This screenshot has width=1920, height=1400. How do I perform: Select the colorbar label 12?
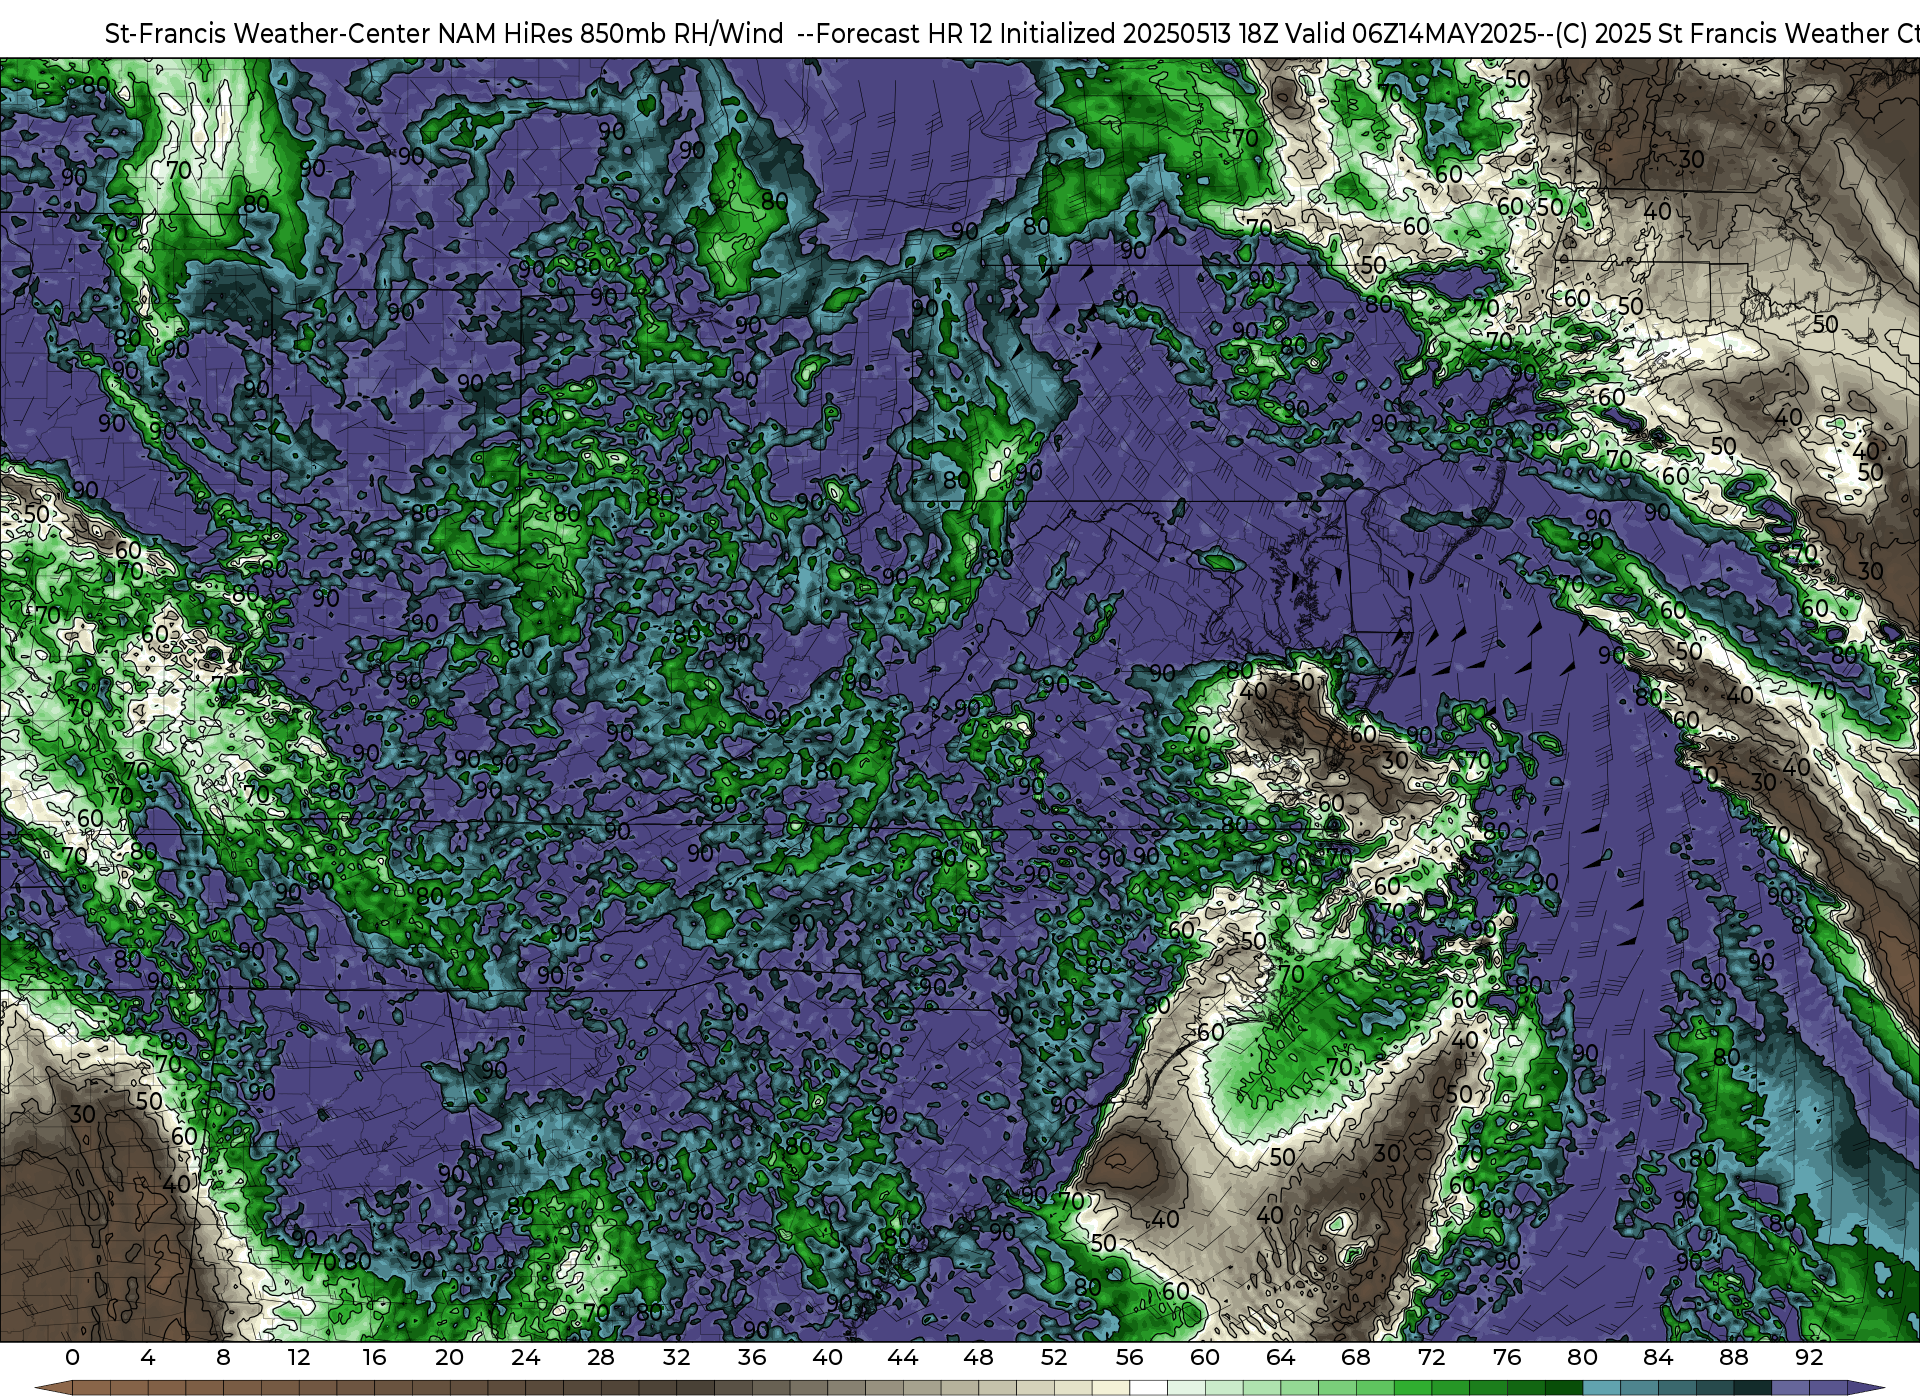click(299, 1358)
